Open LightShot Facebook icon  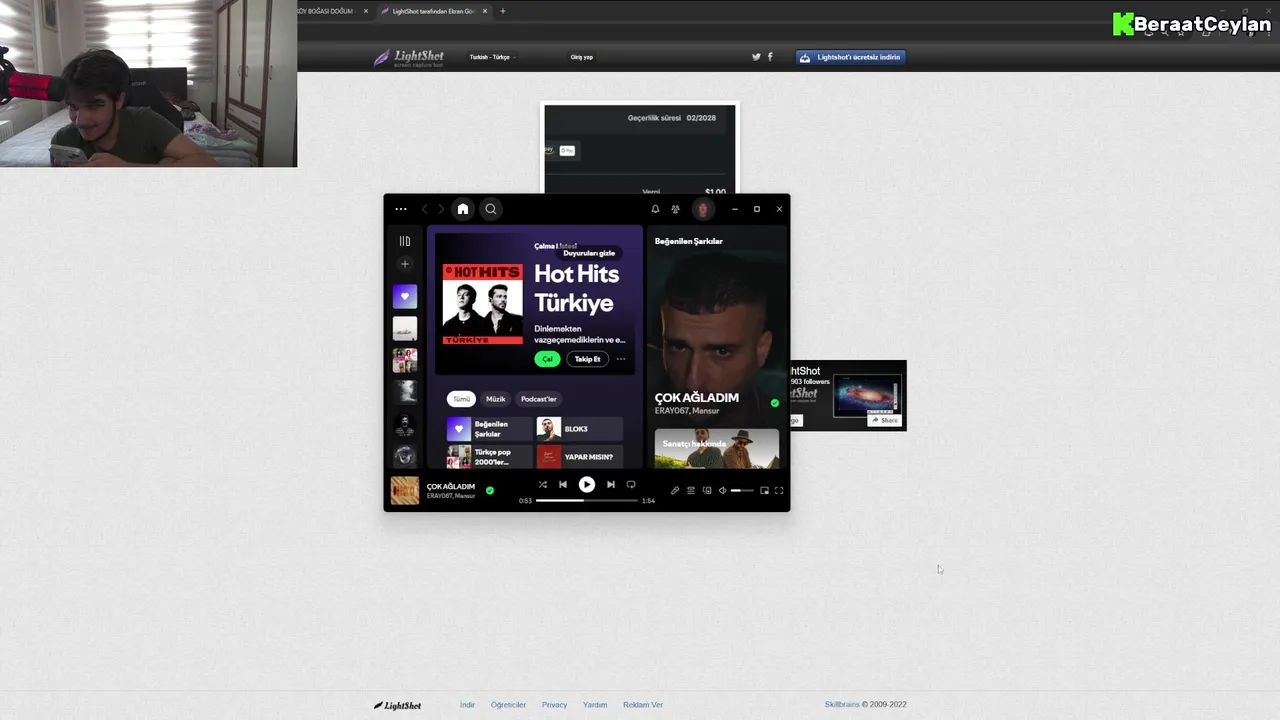click(x=770, y=57)
